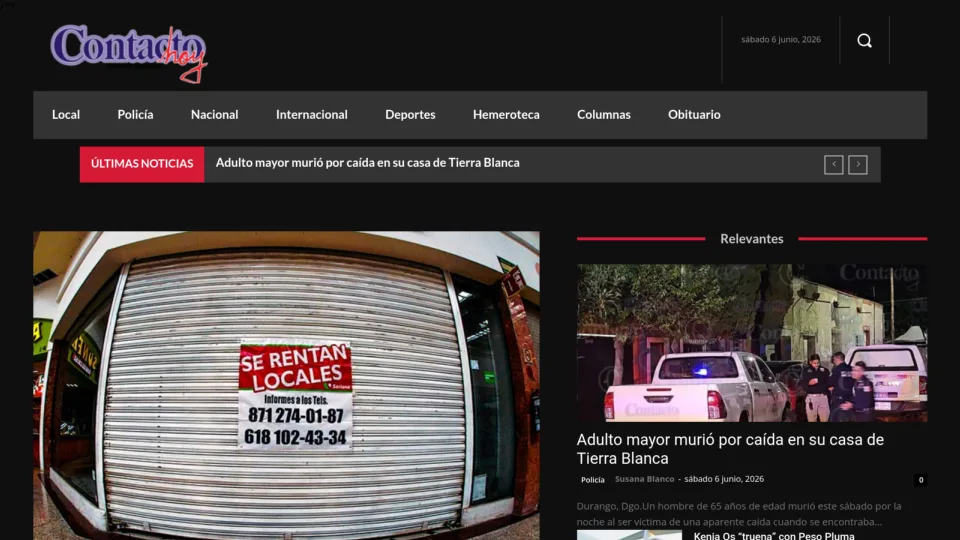This screenshot has height=540, width=960.
Task: Open the Se Rentan Locales featured image
Action: [x=287, y=386]
